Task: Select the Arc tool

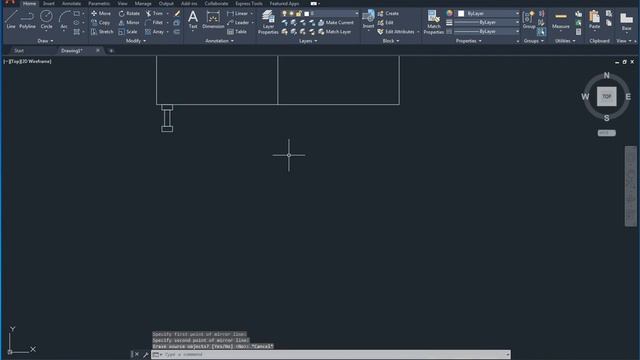Action: [x=64, y=20]
